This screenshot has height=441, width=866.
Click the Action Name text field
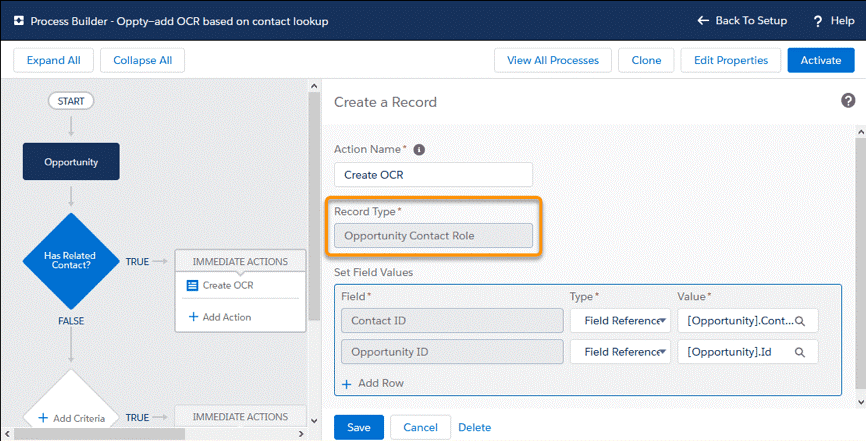click(x=433, y=175)
